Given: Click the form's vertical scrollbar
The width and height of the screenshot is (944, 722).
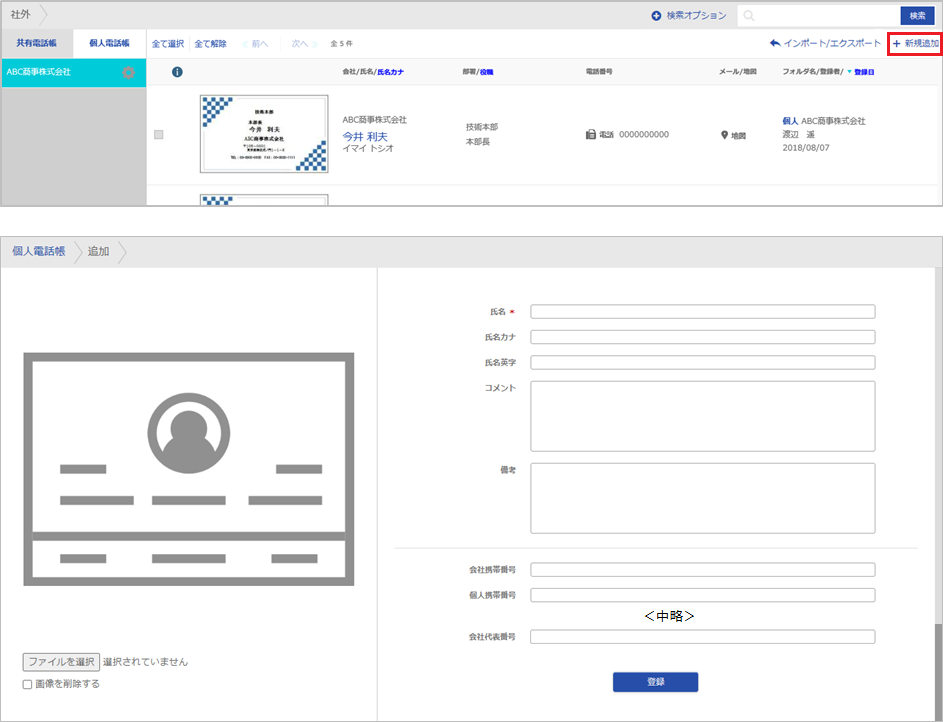Looking at the screenshot, I should [938, 671].
